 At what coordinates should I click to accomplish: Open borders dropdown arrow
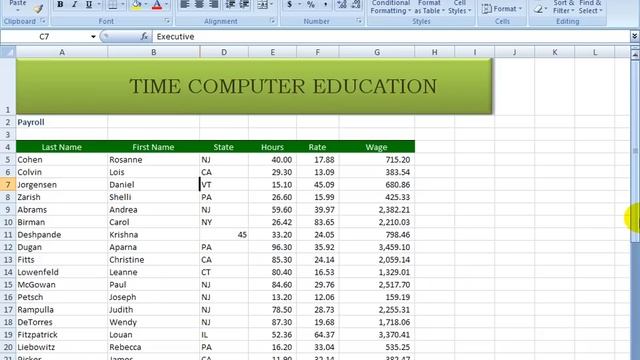[122, 4]
